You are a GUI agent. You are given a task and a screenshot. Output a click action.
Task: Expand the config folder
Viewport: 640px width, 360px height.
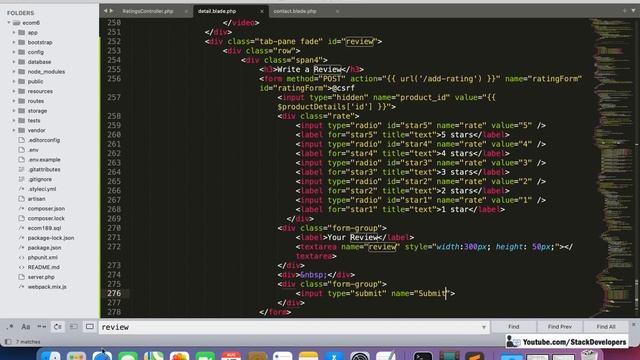[x=14, y=52]
